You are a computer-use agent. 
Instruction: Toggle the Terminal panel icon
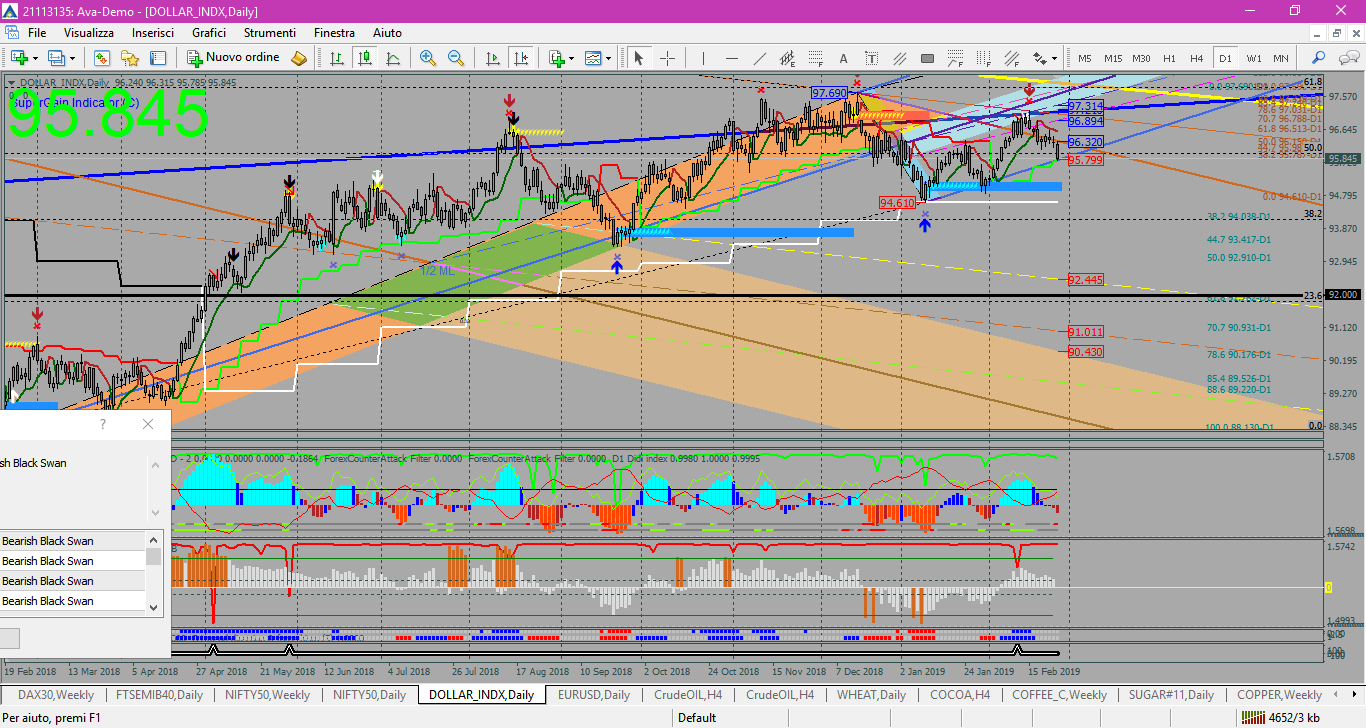coord(158,58)
